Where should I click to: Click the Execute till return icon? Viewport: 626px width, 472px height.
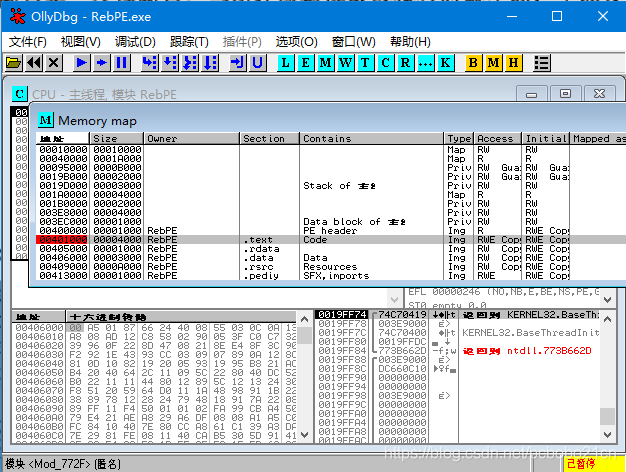click(x=238, y=63)
